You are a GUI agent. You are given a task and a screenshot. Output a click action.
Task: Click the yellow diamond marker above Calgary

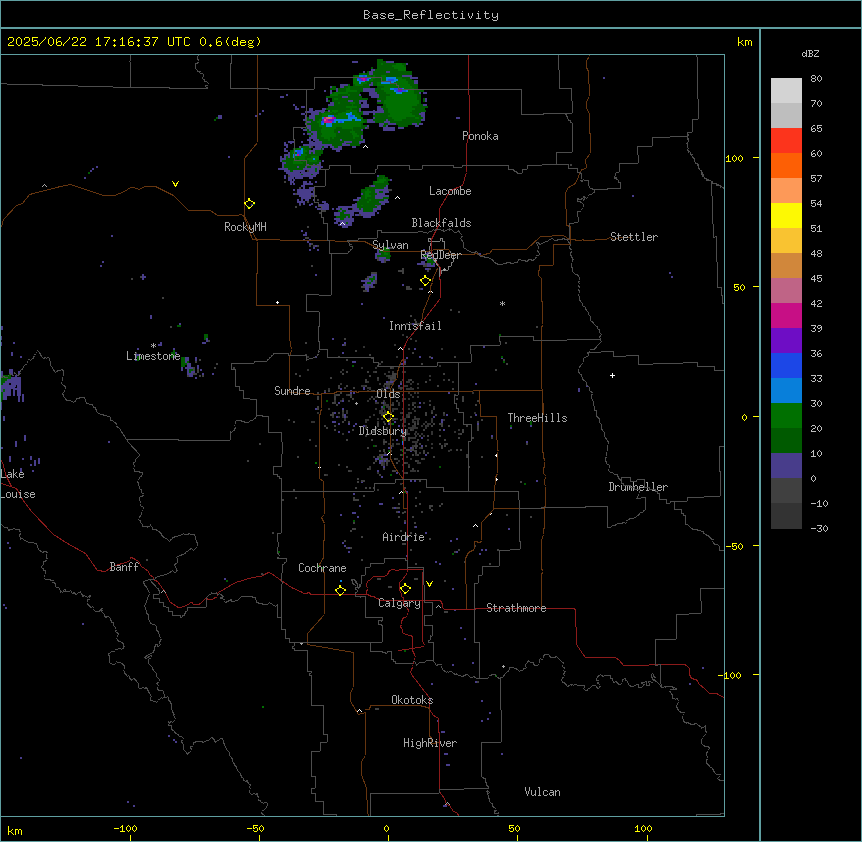tap(405, 589)
